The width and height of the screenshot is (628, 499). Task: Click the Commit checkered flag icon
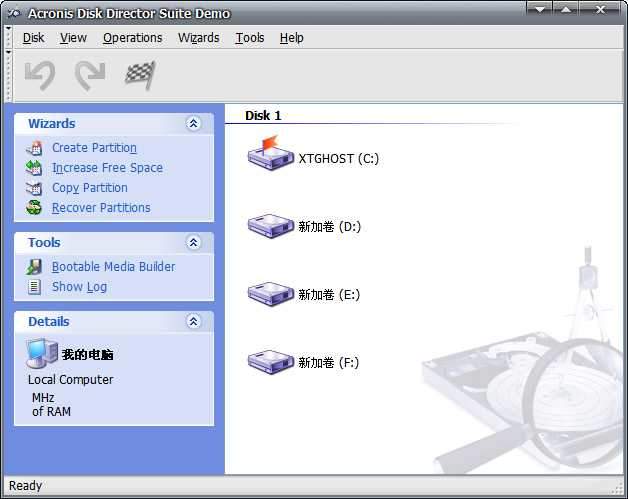coord(139,75)
